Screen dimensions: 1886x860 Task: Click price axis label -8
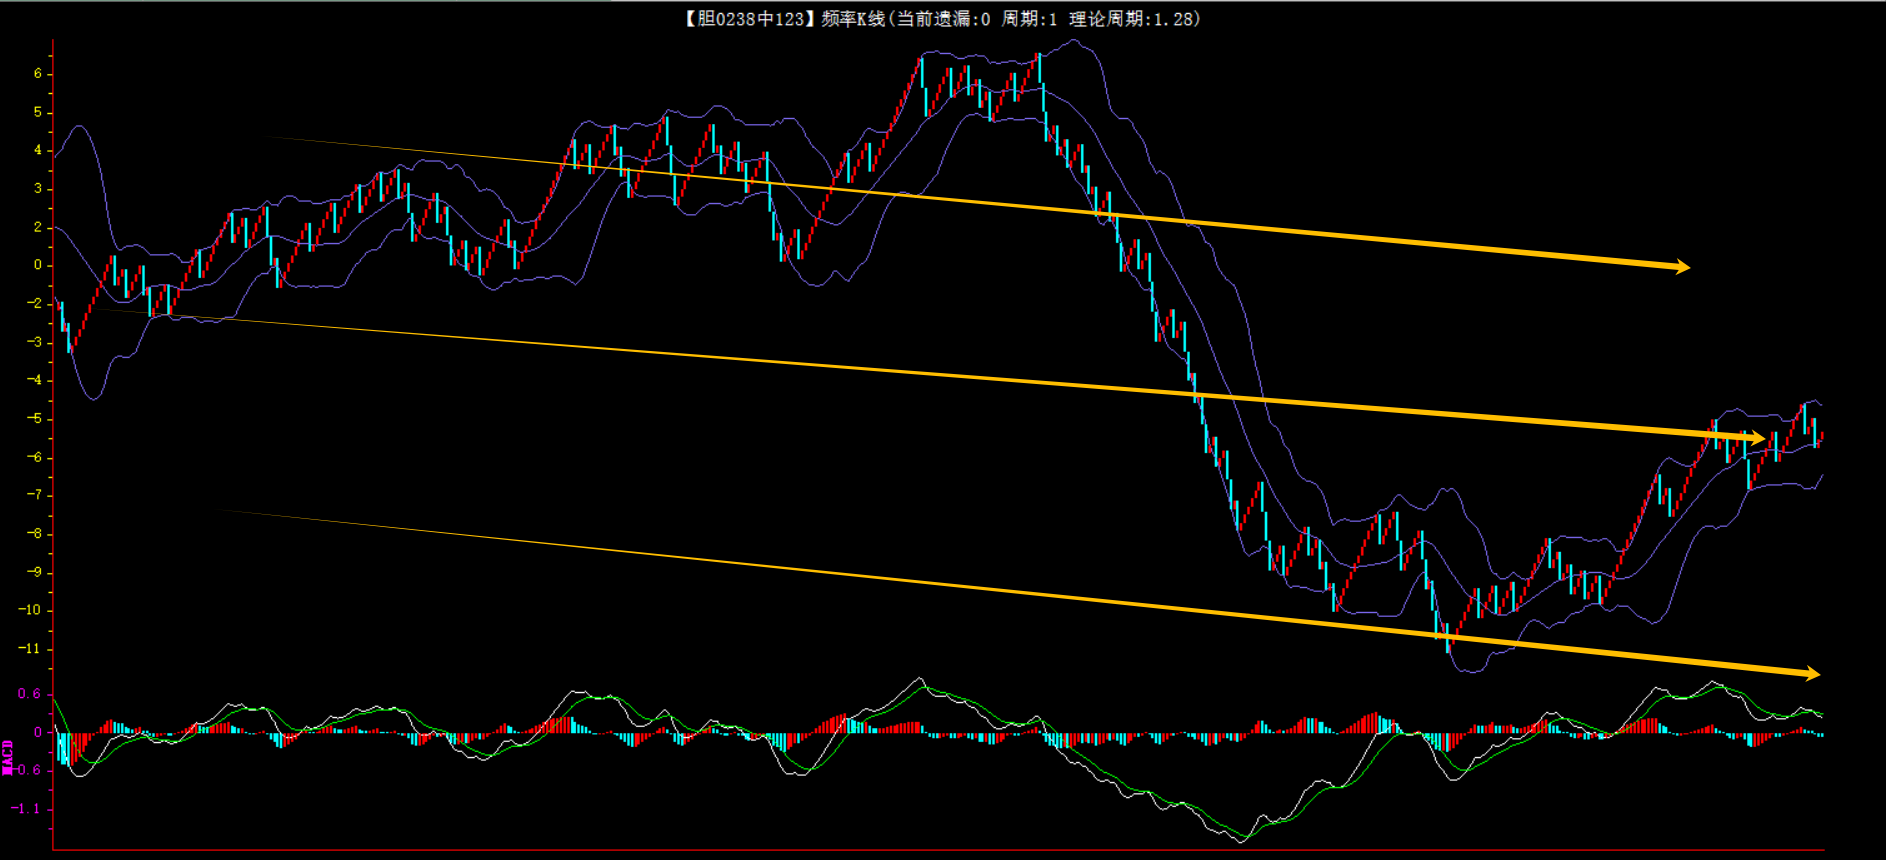(x=34, y=534)
